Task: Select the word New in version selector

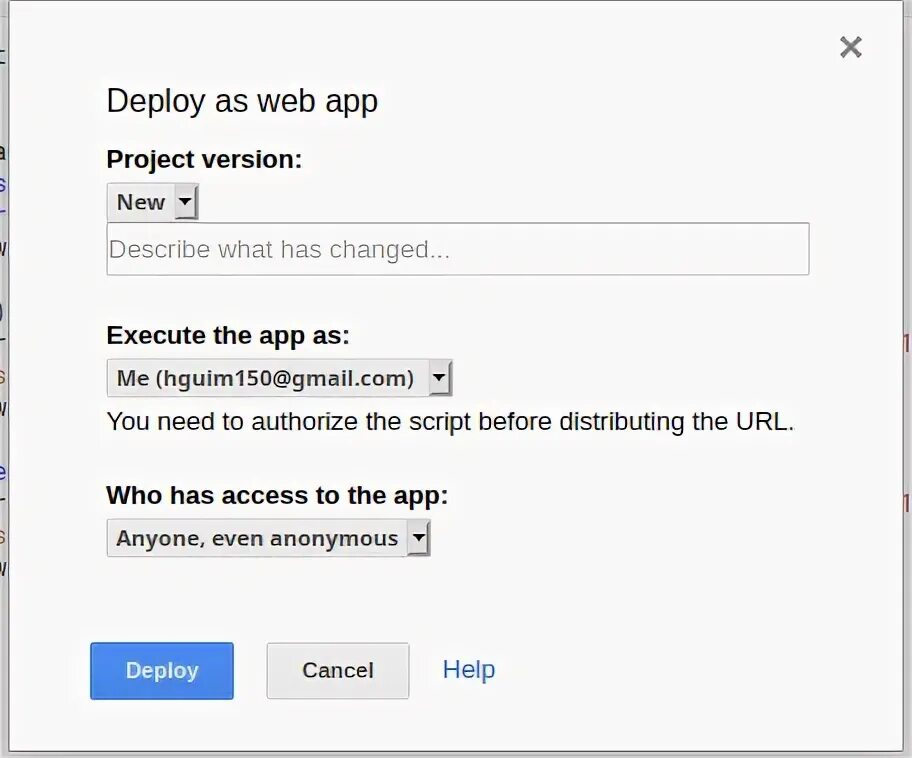Action: click(x=141, y=202)
